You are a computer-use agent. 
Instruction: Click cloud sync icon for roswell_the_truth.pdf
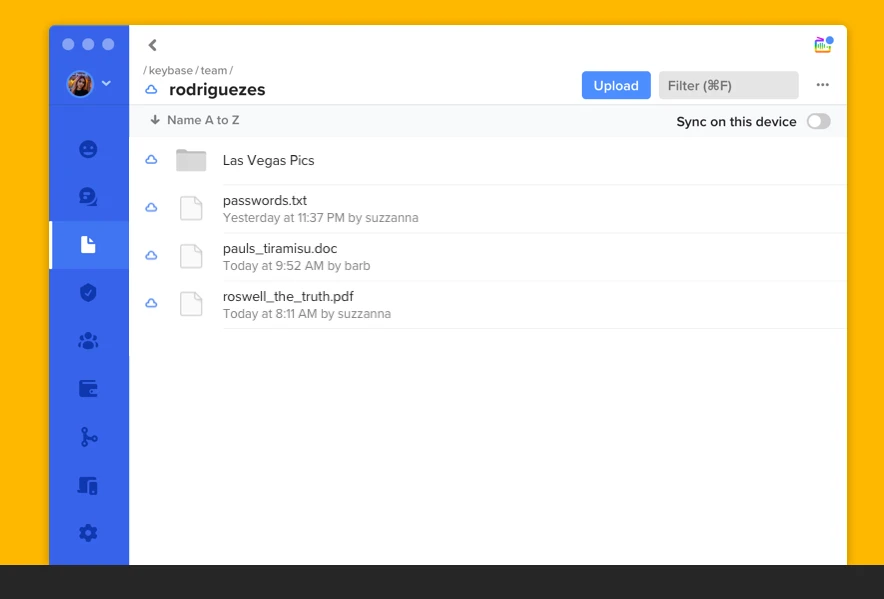coord(151,304)
